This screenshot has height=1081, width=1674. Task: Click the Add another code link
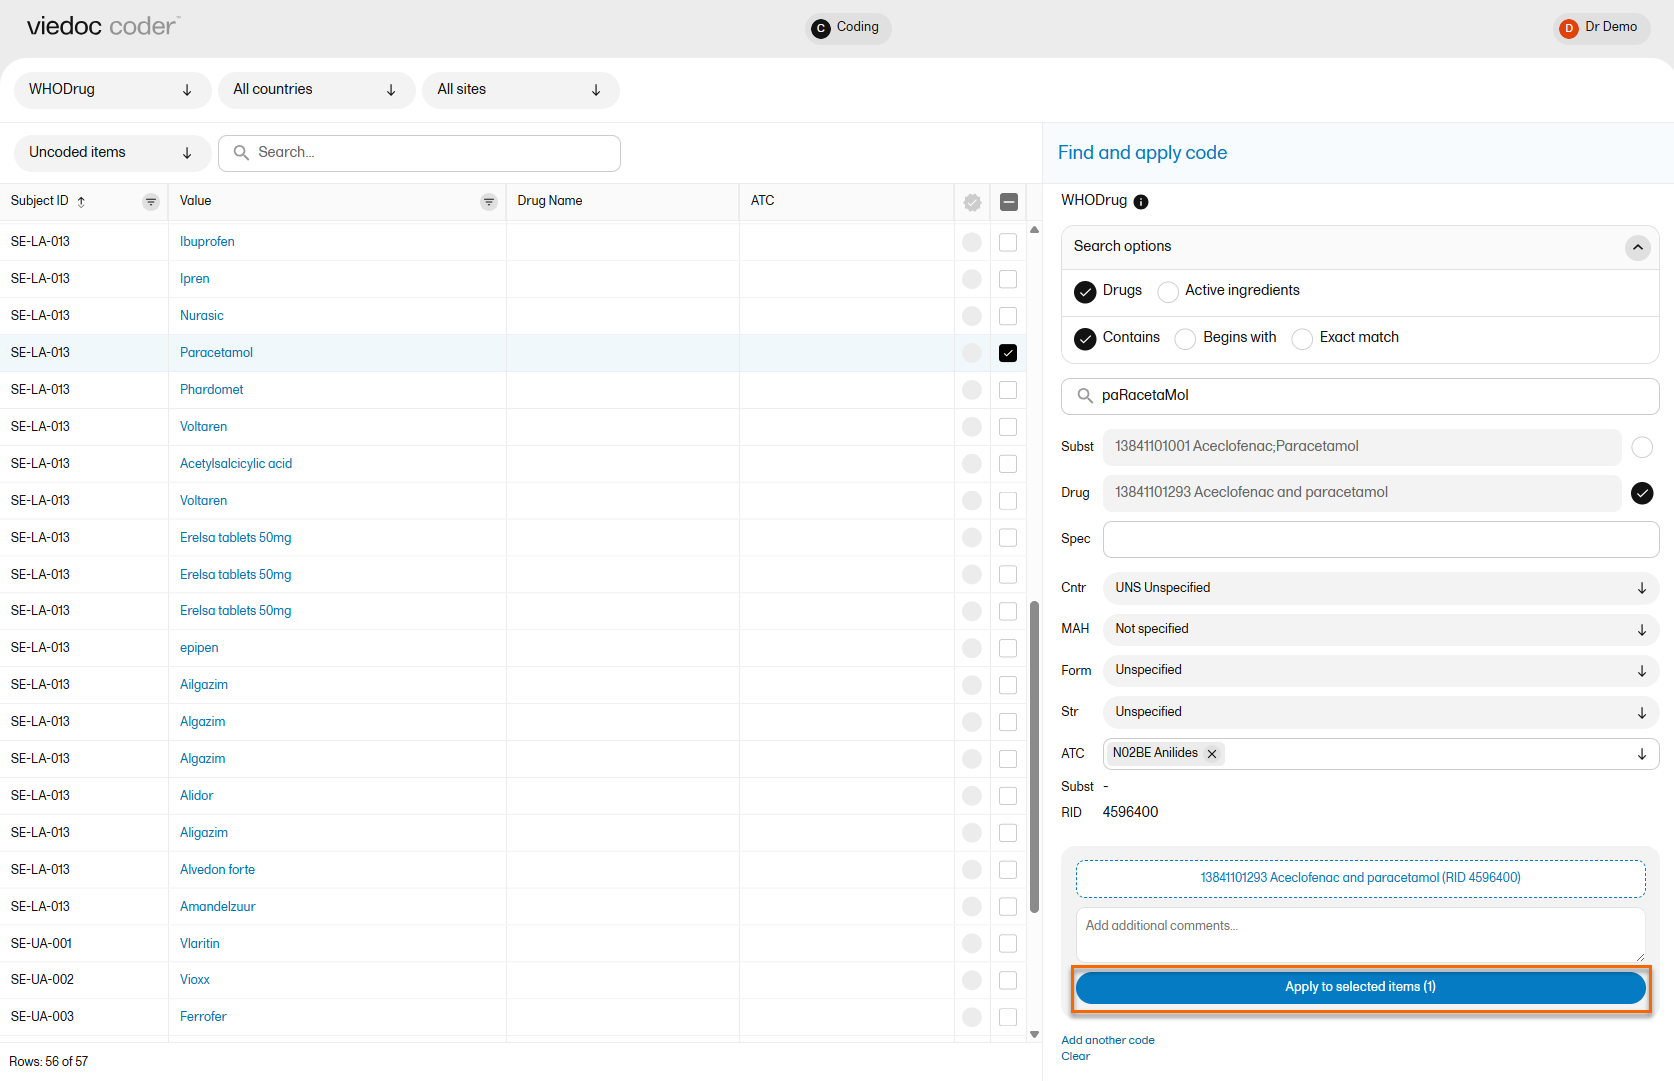(1108, 1040)
